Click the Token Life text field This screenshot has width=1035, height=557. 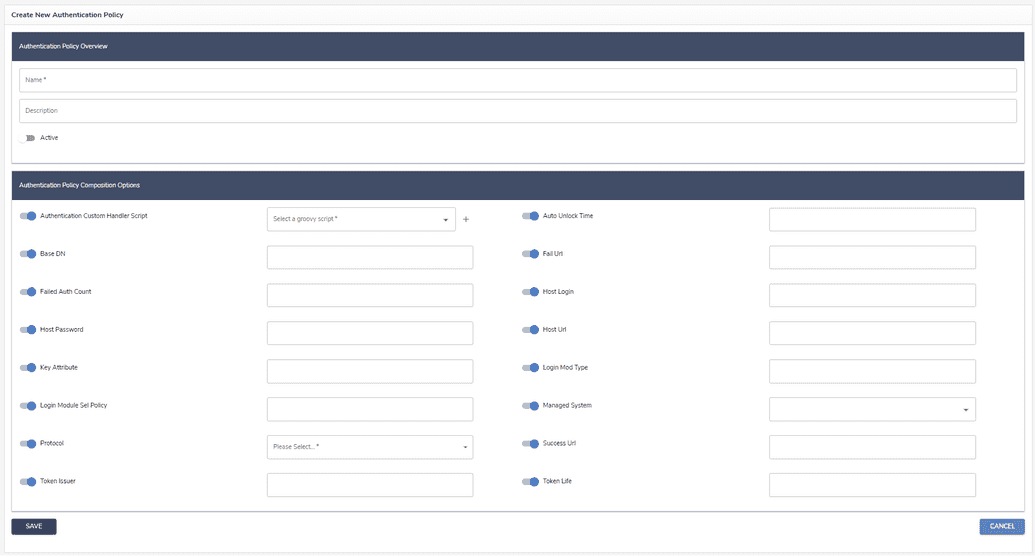872,485
